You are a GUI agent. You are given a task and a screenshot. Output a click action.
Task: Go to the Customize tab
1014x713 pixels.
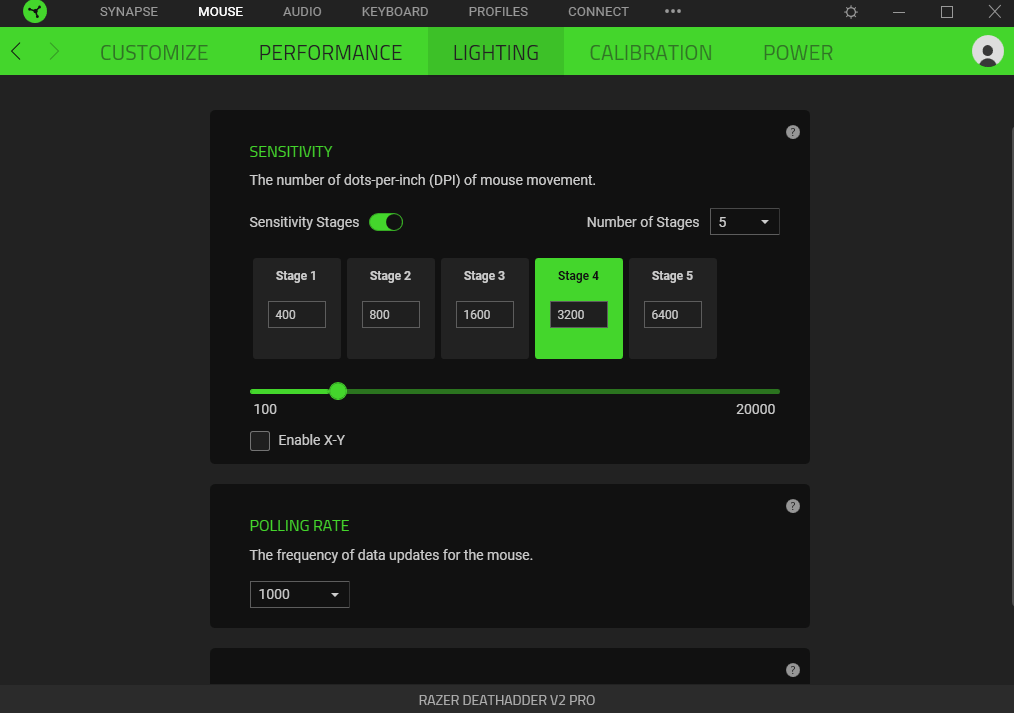coord(154,52)
